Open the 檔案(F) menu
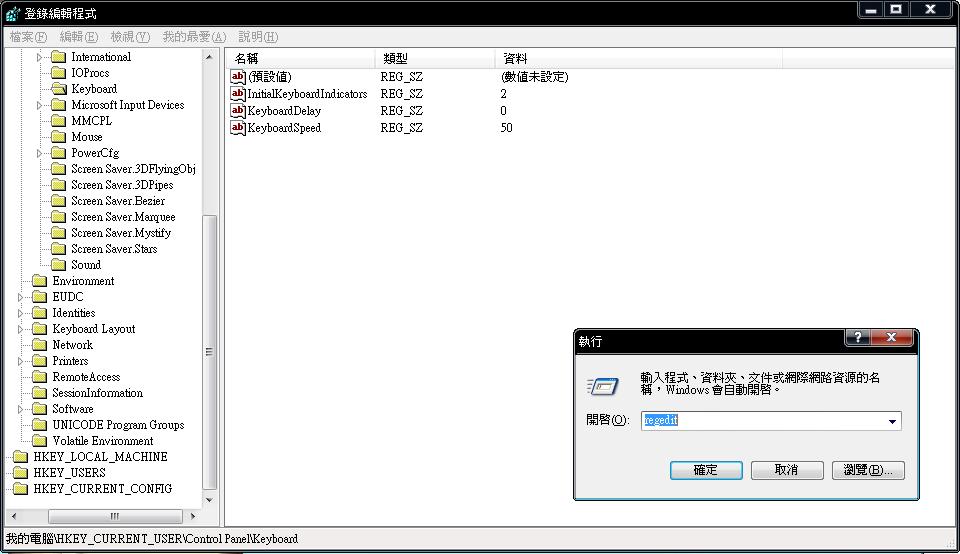 coord(28,37)
